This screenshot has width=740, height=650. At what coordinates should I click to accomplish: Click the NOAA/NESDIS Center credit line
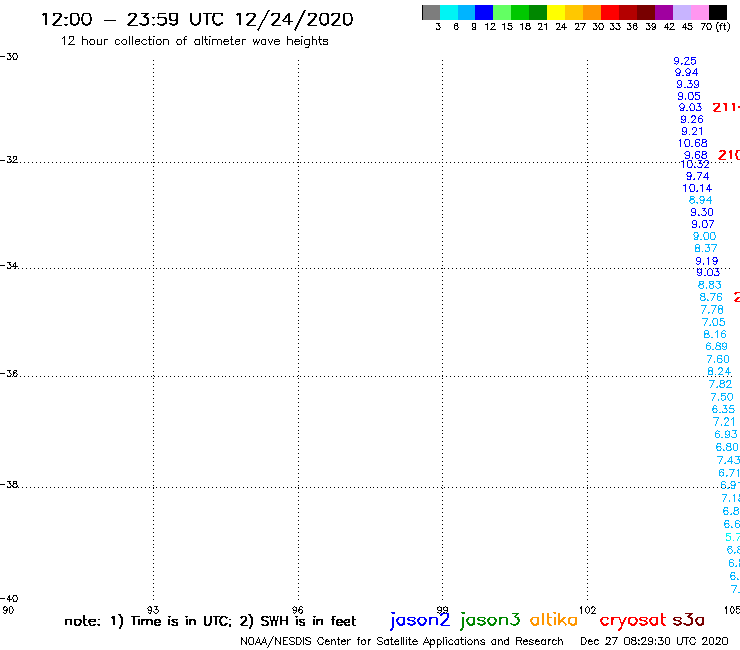[402, 641]
